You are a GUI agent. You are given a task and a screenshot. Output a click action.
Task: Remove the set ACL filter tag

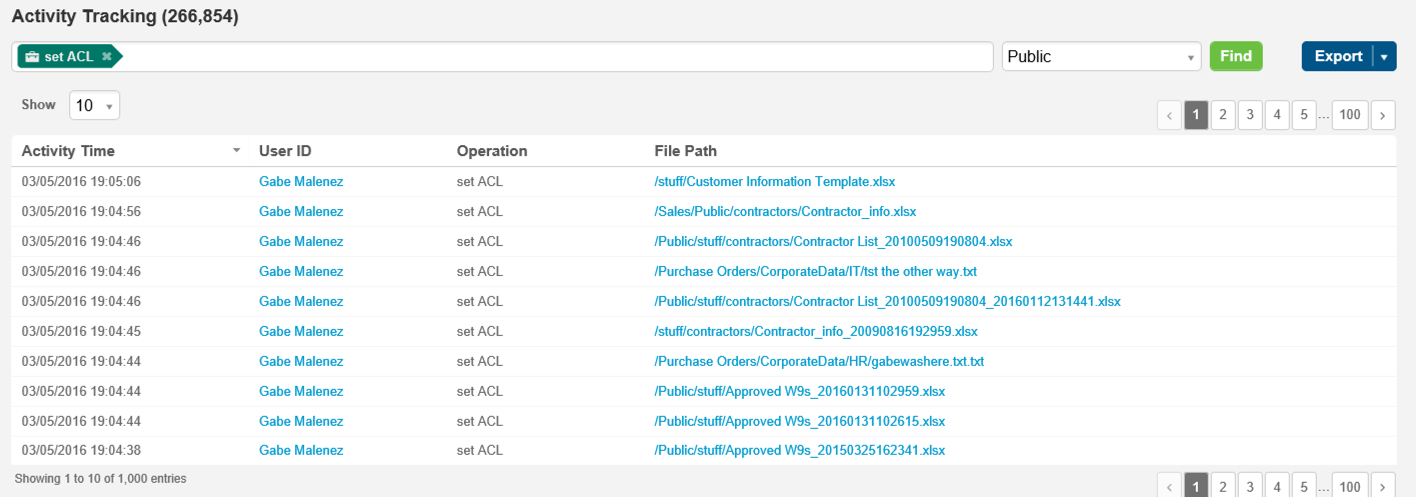tap(107, 57)
